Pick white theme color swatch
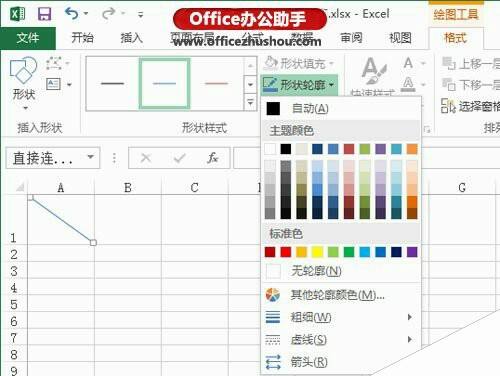 point(270,149)
